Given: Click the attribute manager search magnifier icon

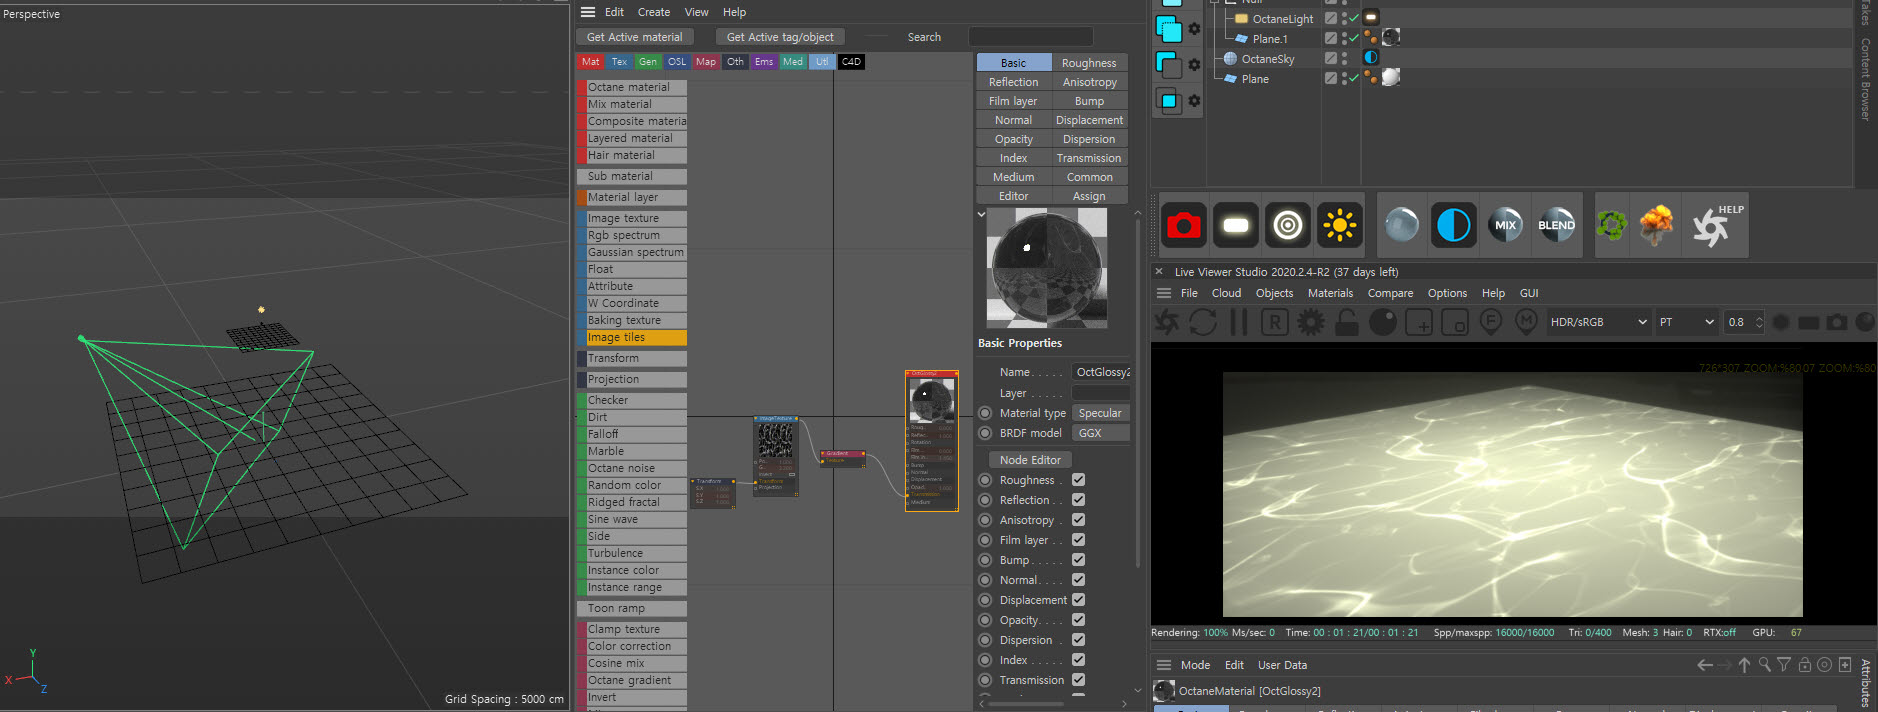Looking at the screenshot, I should pyautogui.click(x=1764, y=665).
